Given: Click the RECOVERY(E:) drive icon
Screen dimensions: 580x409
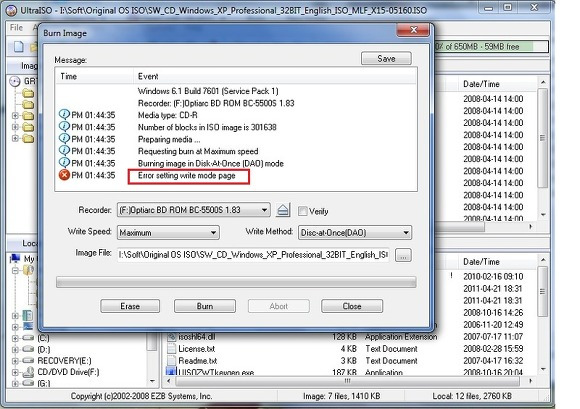Looking at the screenshot, I should (28, 360).
